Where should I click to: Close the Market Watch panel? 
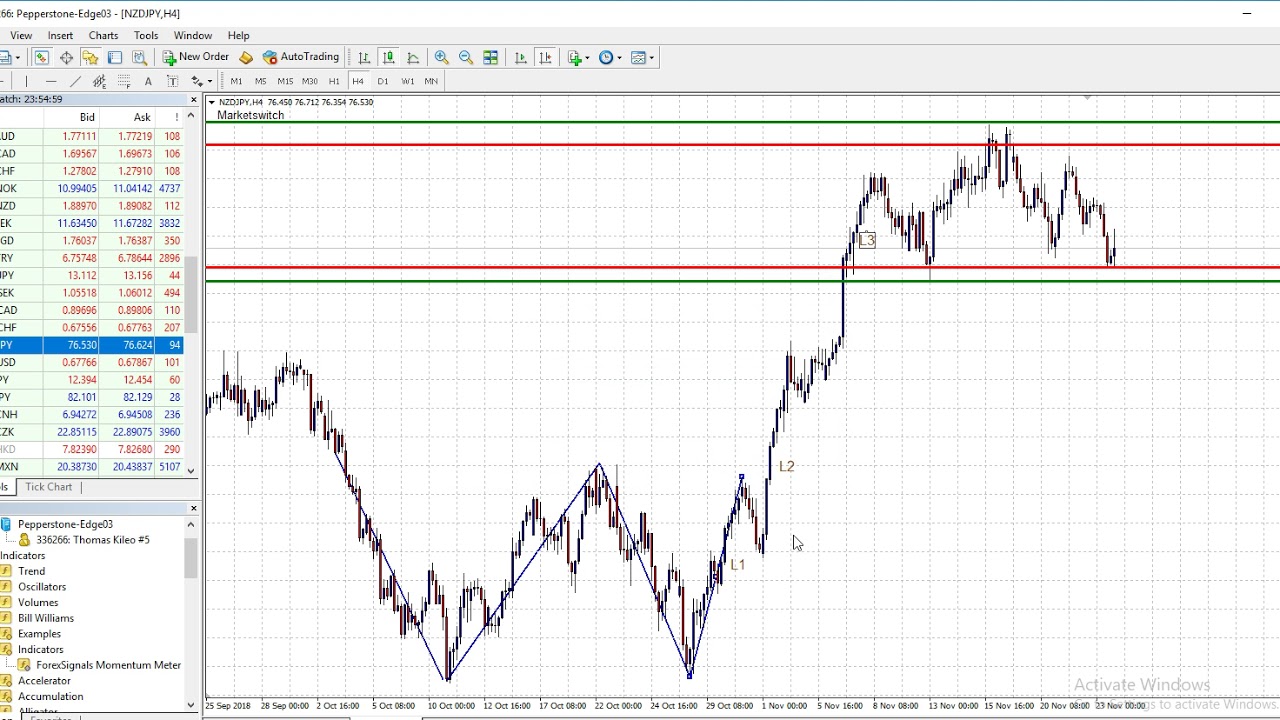tap(193, 99)
